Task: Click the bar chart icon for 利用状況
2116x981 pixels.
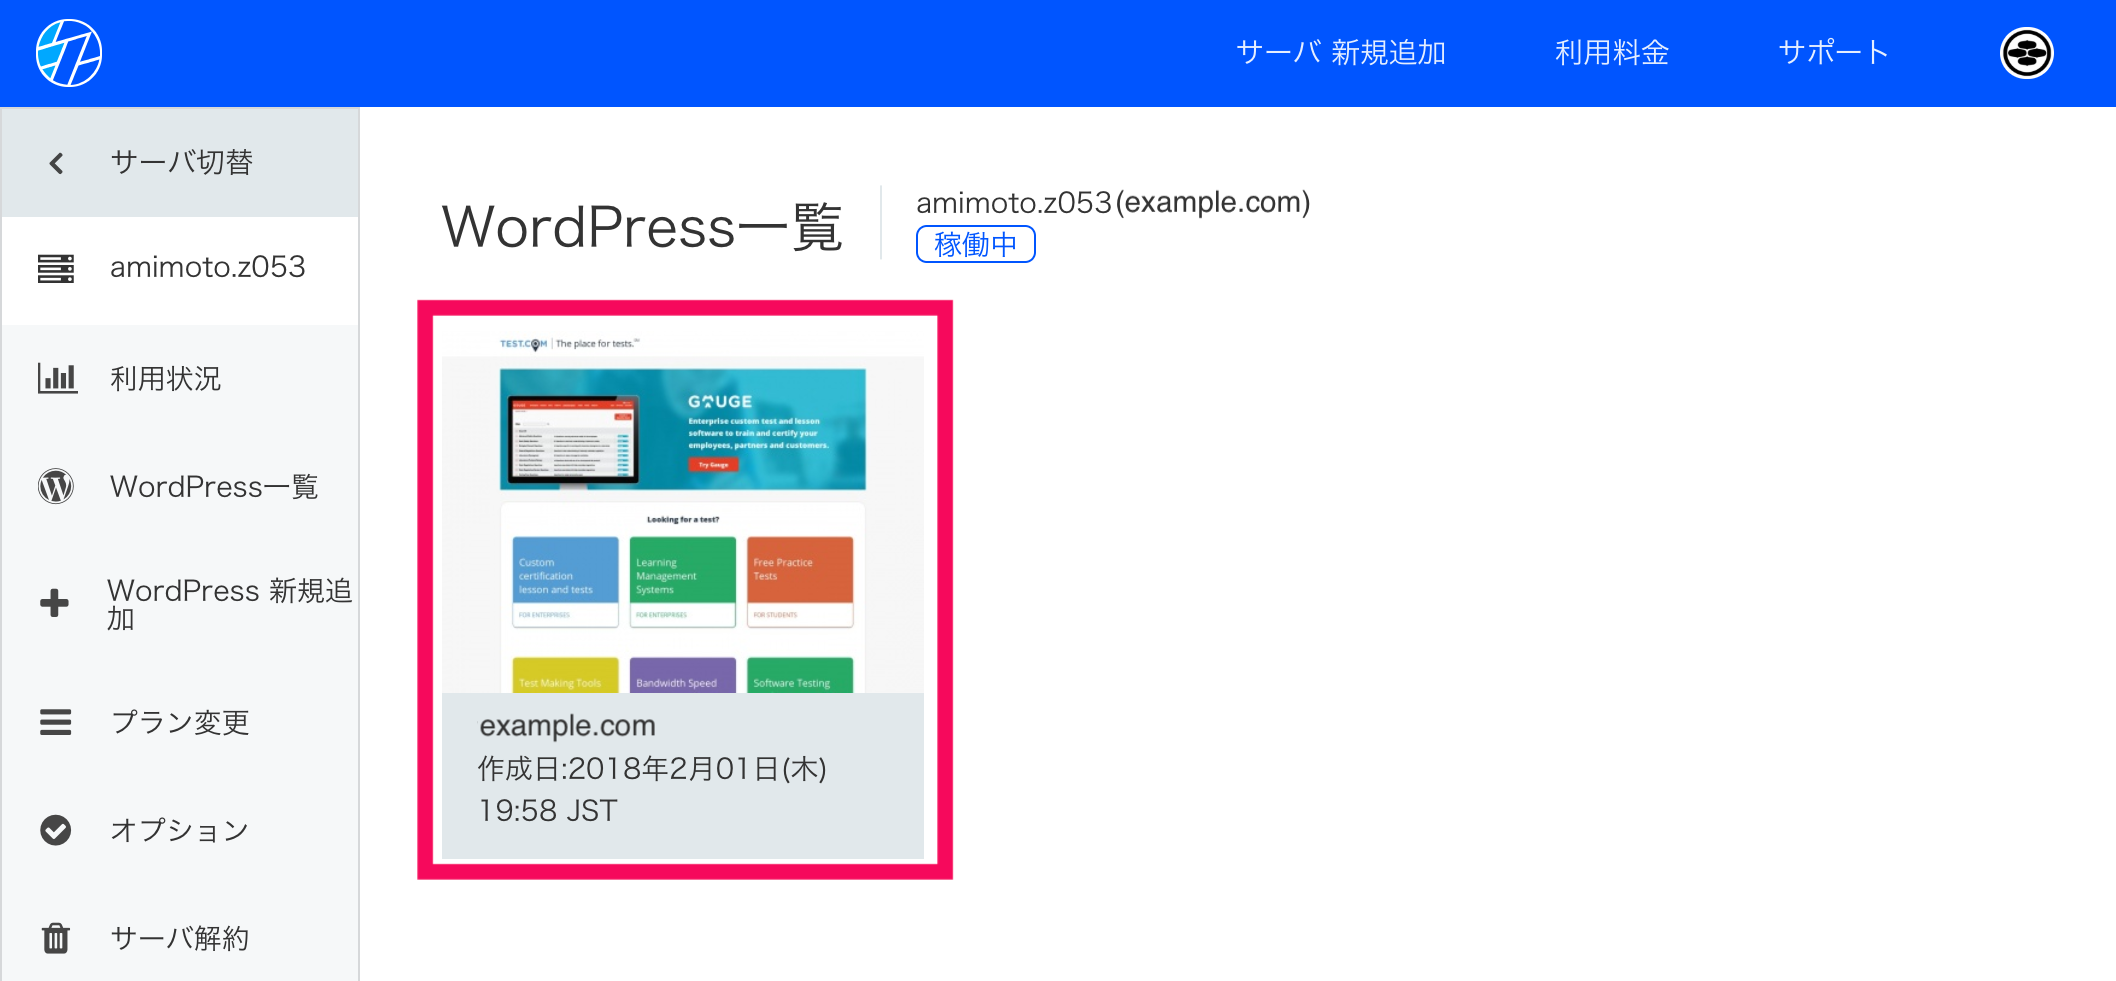Action: click(57, 379)
